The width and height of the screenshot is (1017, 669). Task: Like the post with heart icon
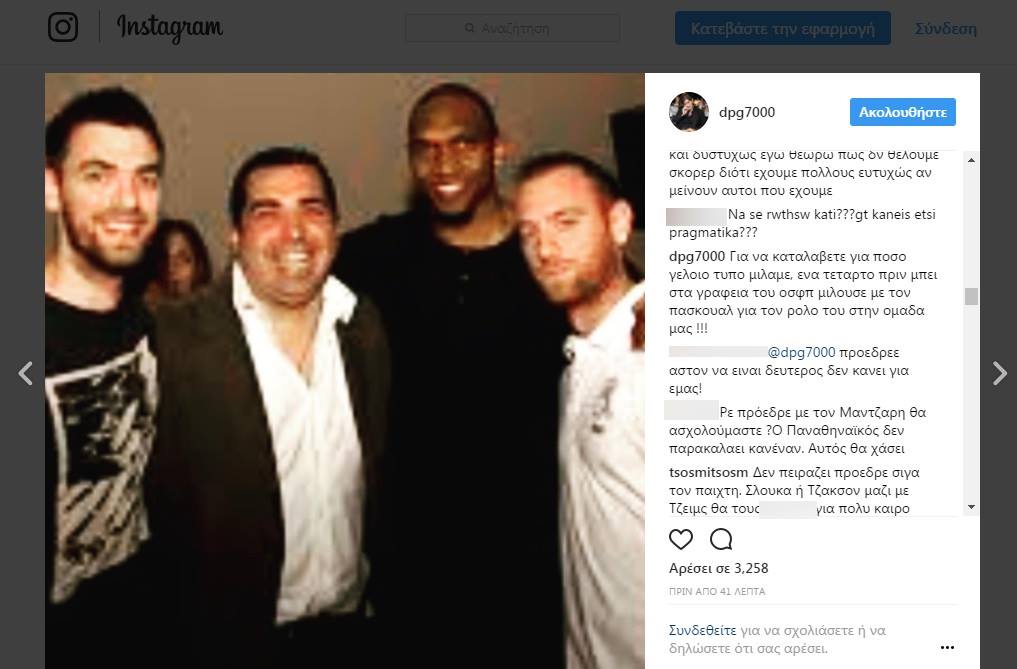pyautogui.click(x=680, y=539)
